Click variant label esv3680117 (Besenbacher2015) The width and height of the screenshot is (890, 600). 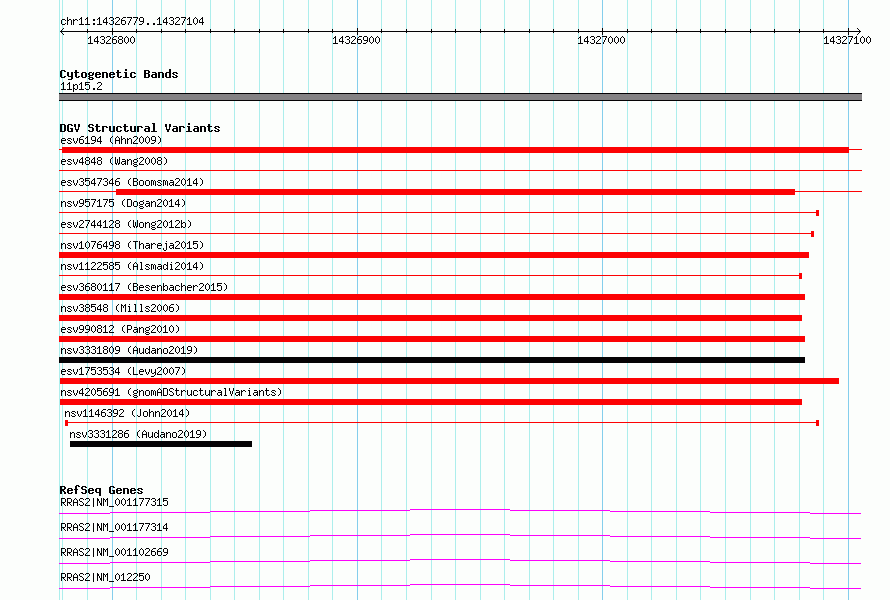click(144, 287)
